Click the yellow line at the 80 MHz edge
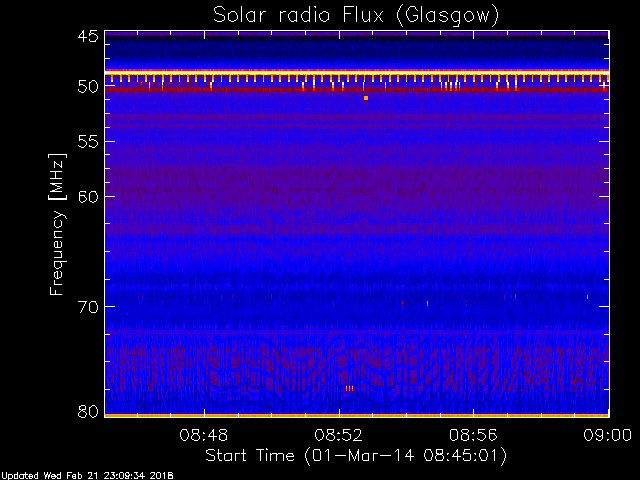 coord(357,416)
